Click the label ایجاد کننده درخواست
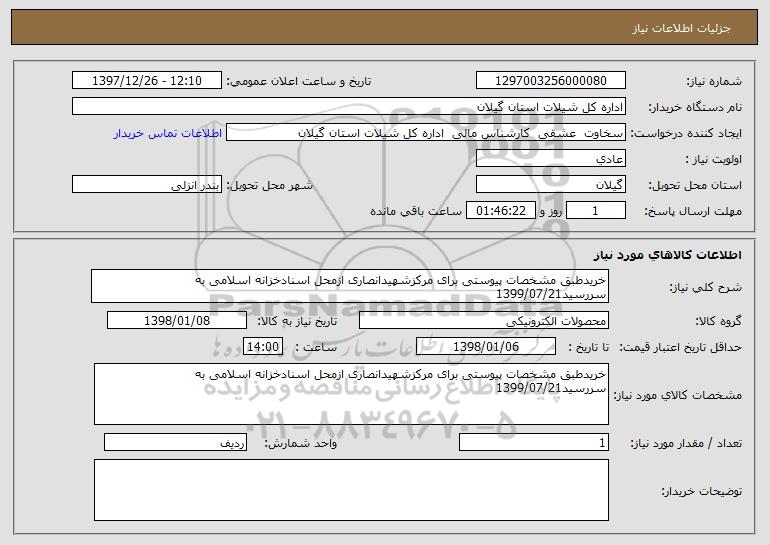 686,133
